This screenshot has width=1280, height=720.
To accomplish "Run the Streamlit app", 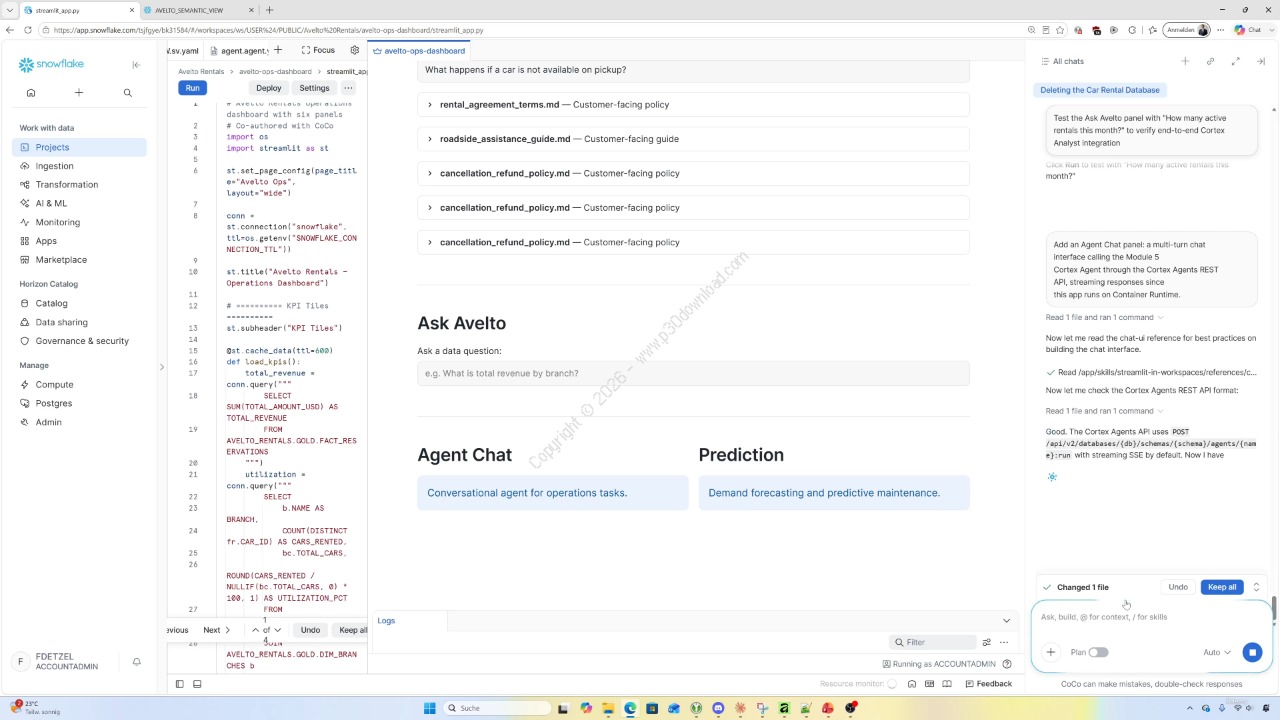I will click(192, 88).
